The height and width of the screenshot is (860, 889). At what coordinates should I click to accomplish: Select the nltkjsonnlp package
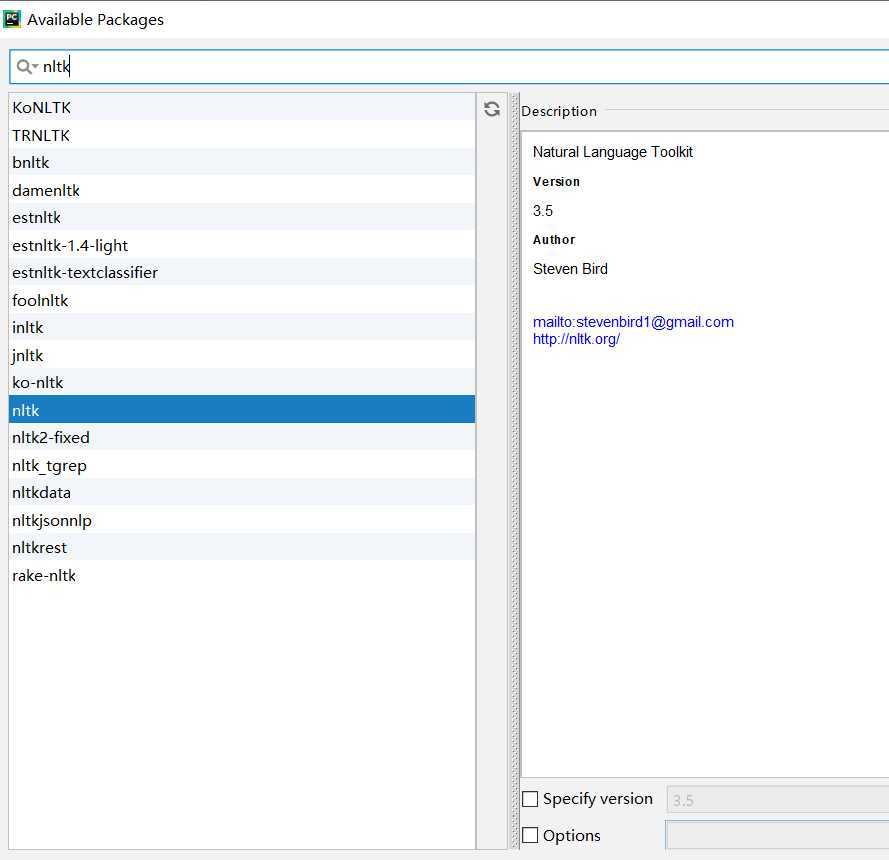click(x=242, y=520)
